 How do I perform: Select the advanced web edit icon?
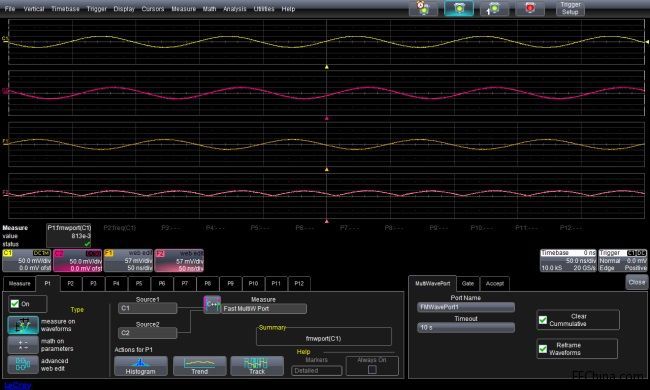pyautogui.click(x=23, y=365)
